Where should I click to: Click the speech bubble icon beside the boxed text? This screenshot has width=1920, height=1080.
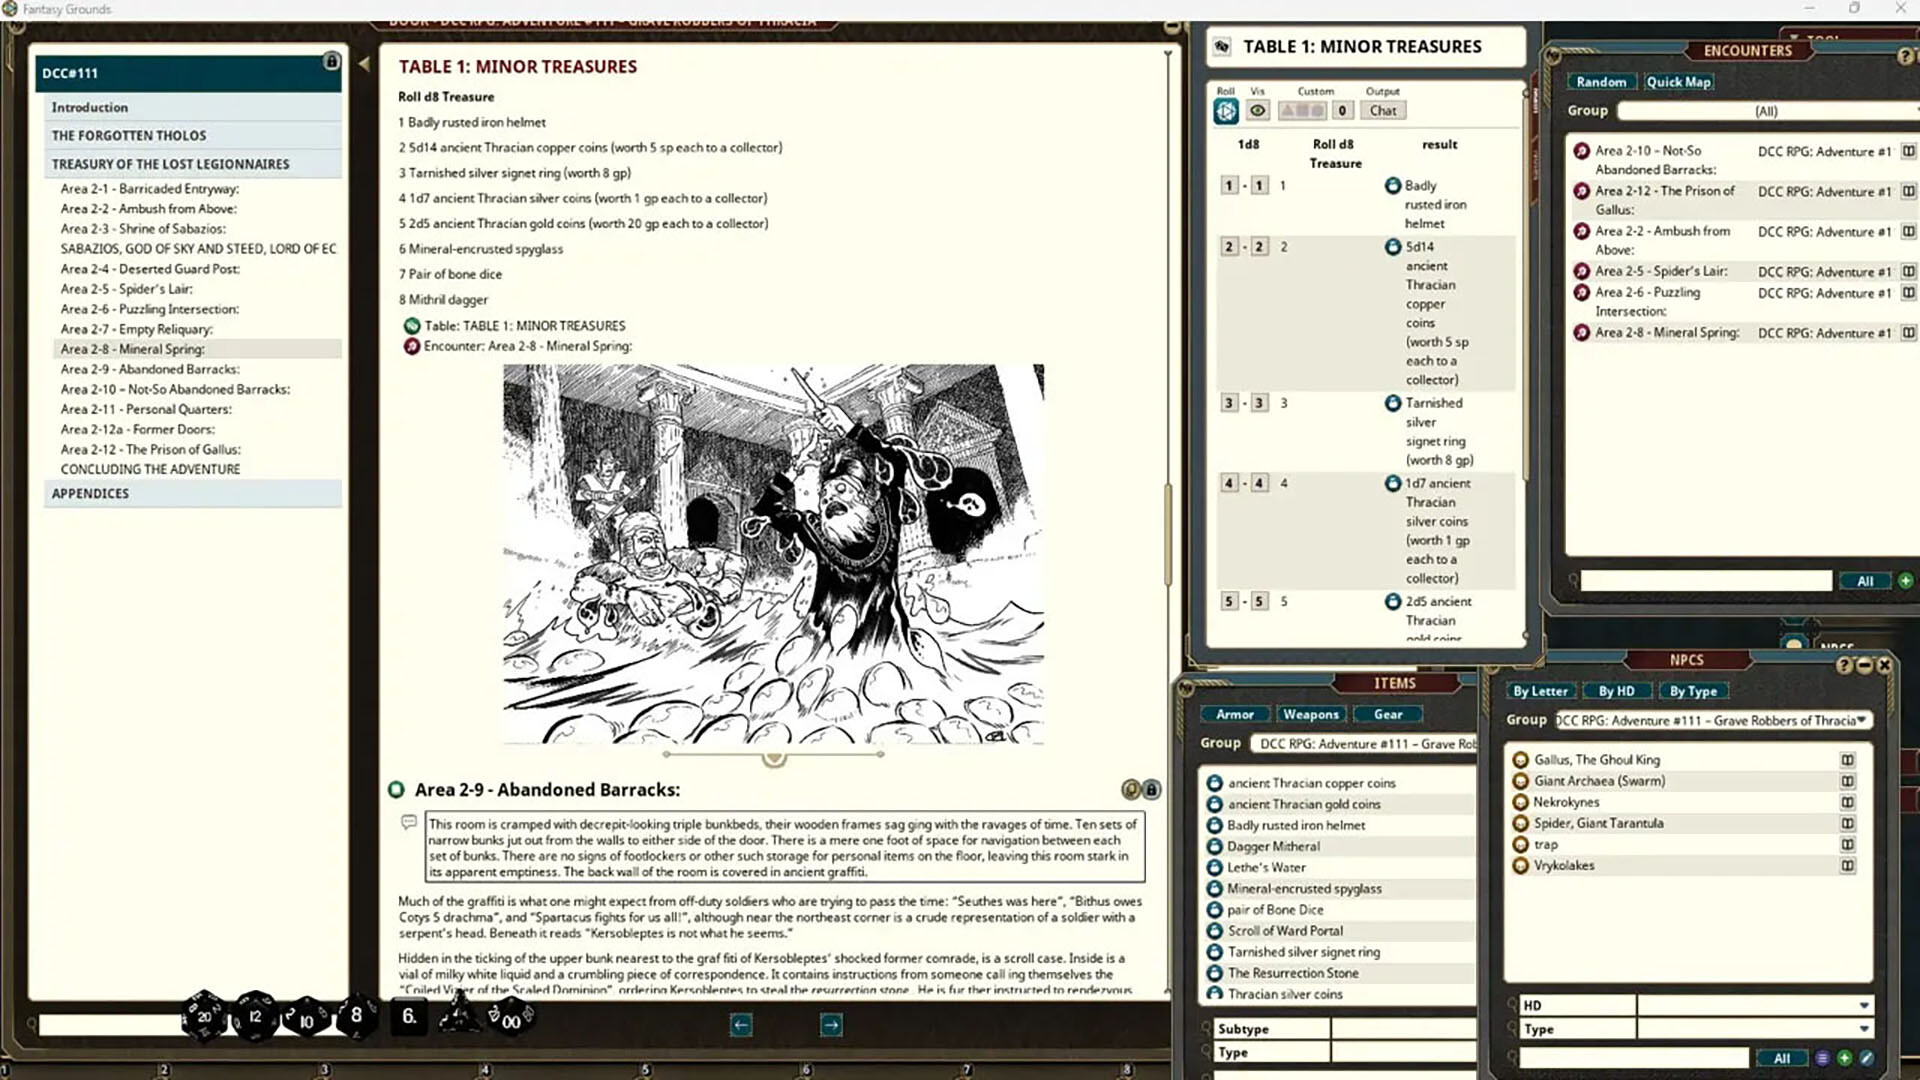409,822
